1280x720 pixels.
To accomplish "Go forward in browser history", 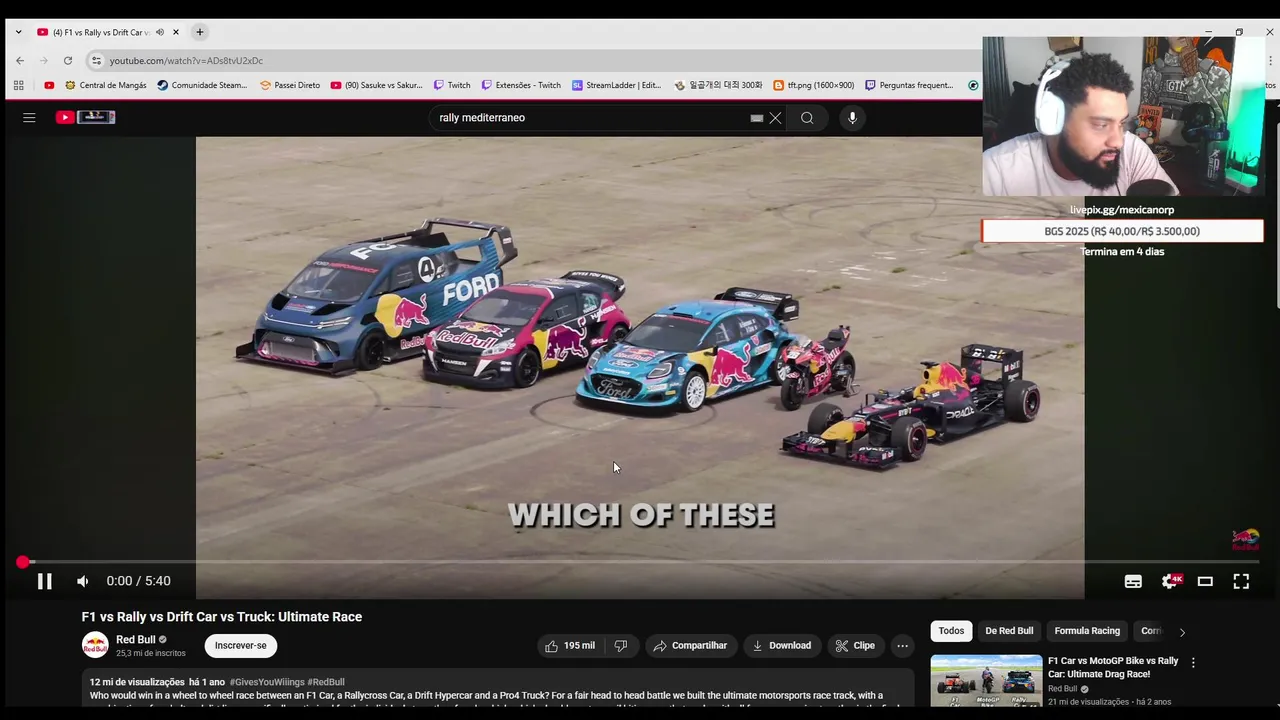I will tap(44, 61).
